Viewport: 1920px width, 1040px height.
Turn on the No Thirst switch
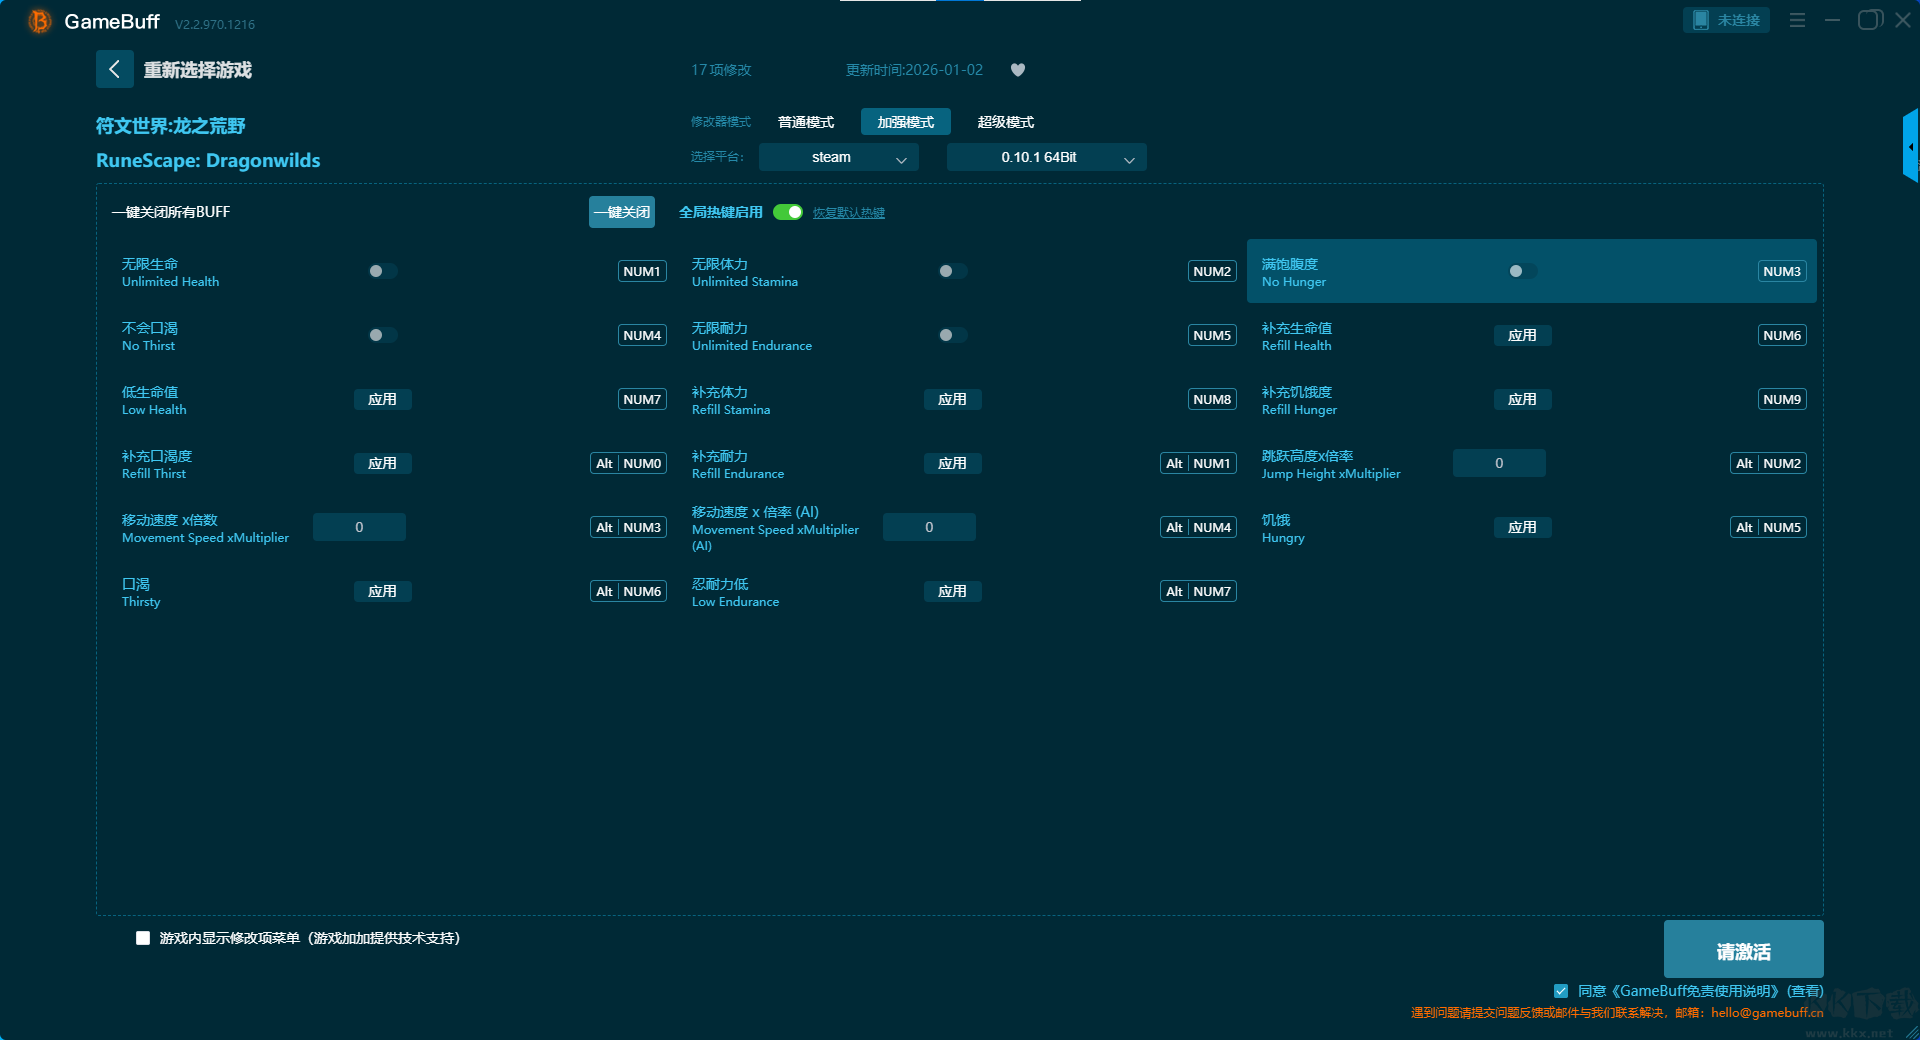tap(382, 335)
